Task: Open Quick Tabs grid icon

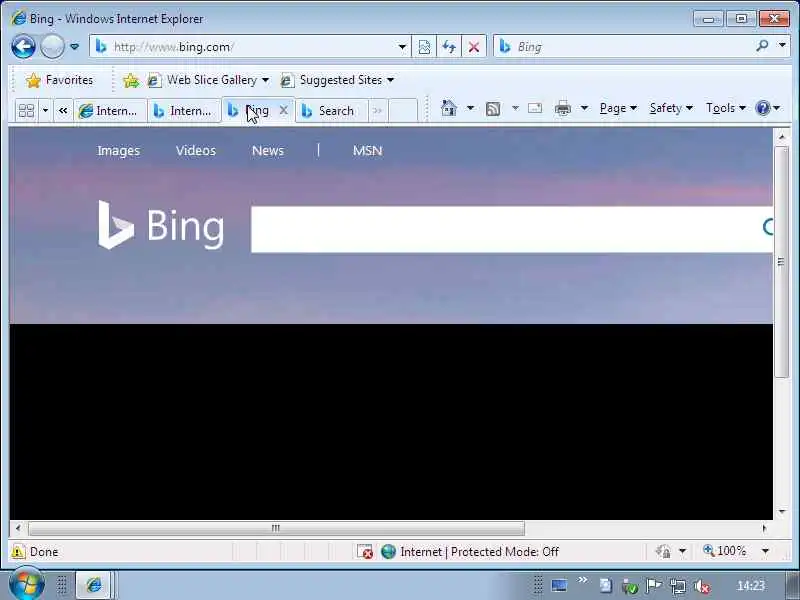Action: (26, 110)
